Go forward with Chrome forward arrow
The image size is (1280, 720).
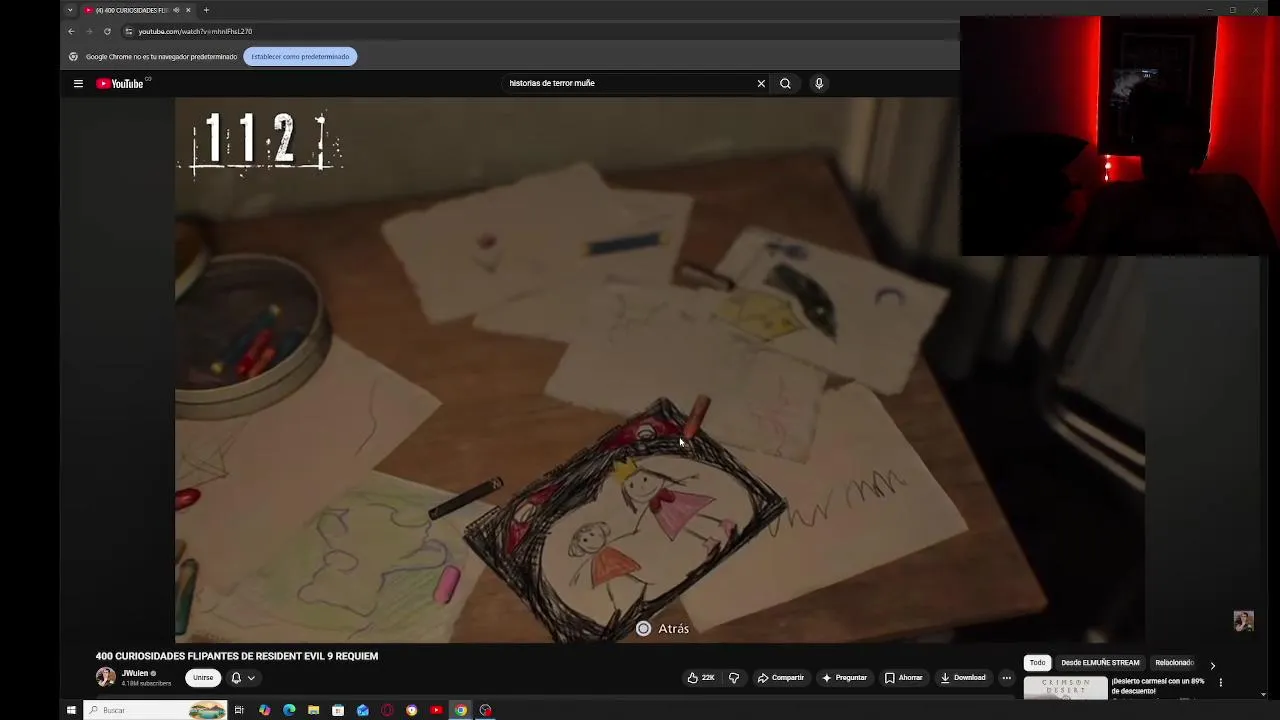click(x=89, y=31)
